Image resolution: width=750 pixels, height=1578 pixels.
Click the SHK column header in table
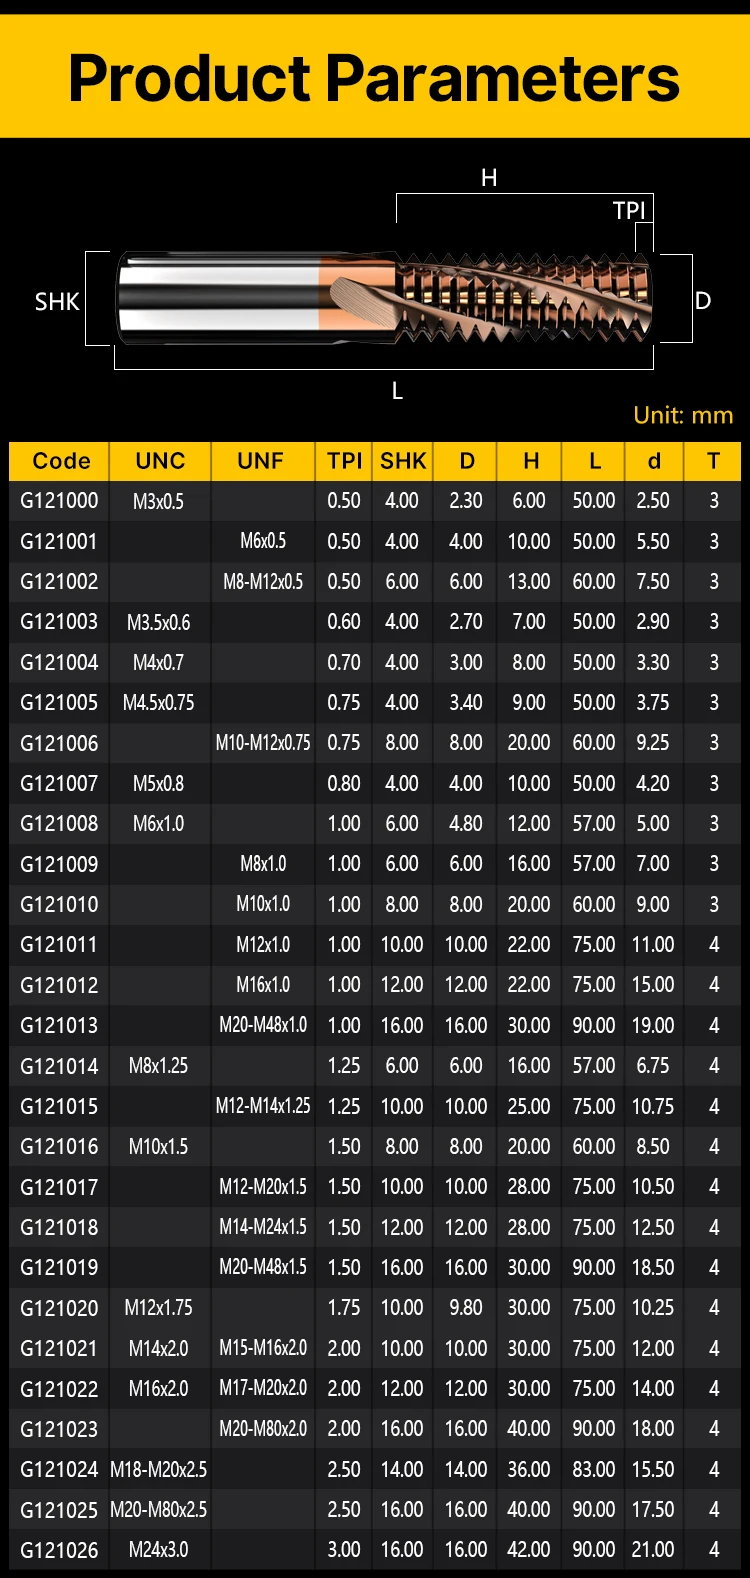click(403, 461)
